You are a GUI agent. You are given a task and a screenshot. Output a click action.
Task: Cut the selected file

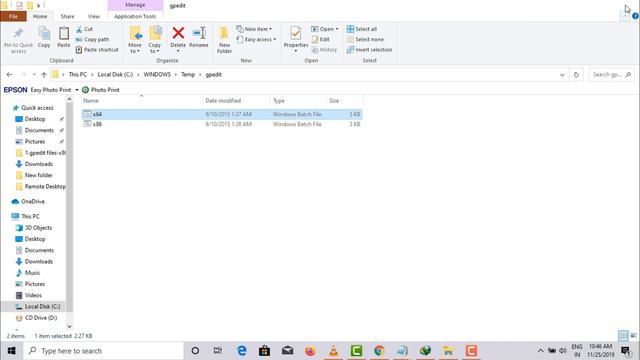(84, 29)
